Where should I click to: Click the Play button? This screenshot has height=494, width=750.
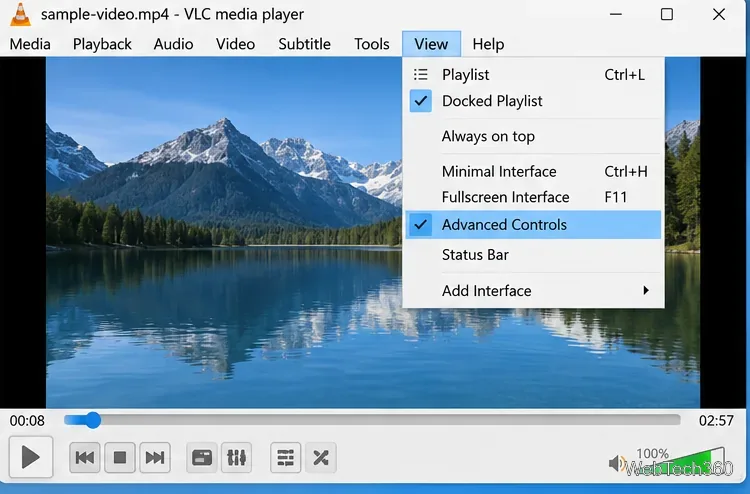tap(31, 457)
